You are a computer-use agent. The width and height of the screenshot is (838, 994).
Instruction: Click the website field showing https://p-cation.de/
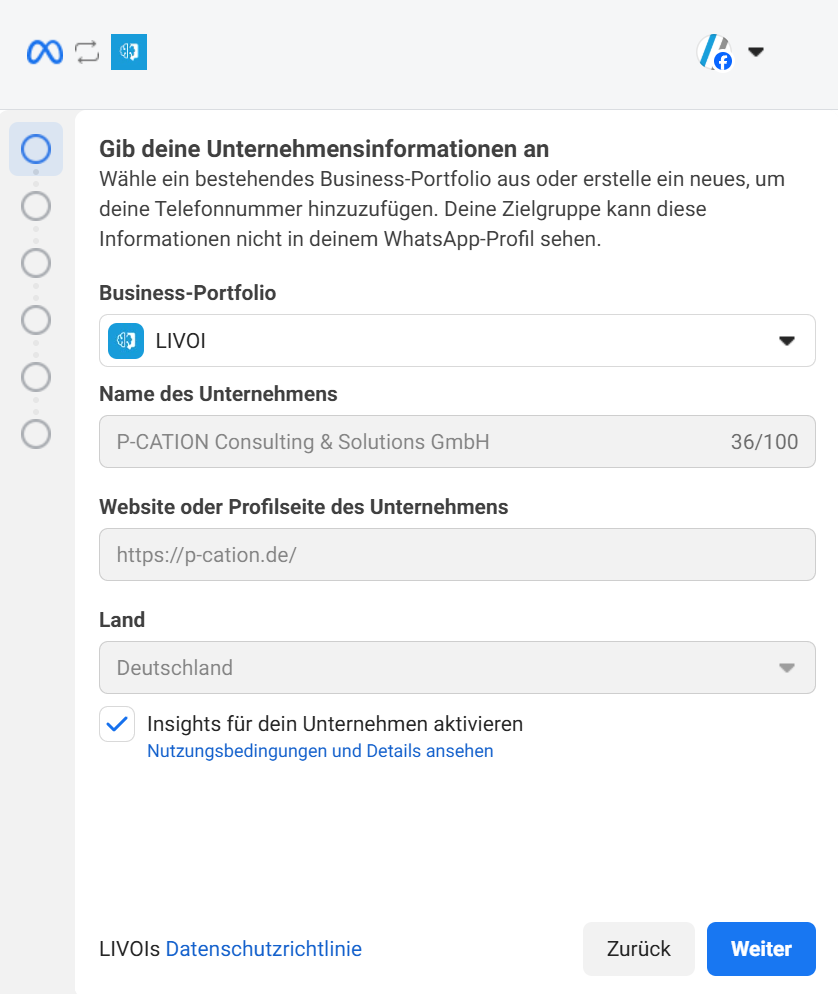(400, 554)
